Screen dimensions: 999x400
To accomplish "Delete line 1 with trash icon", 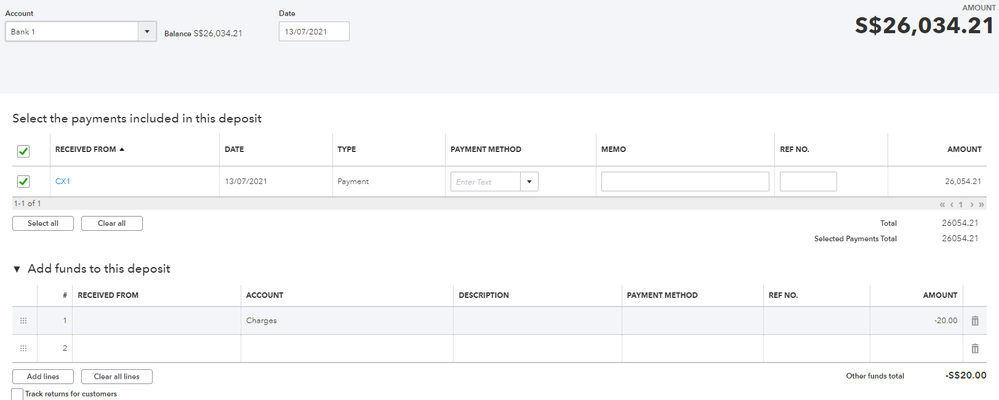I will click(x=975, y=321).
